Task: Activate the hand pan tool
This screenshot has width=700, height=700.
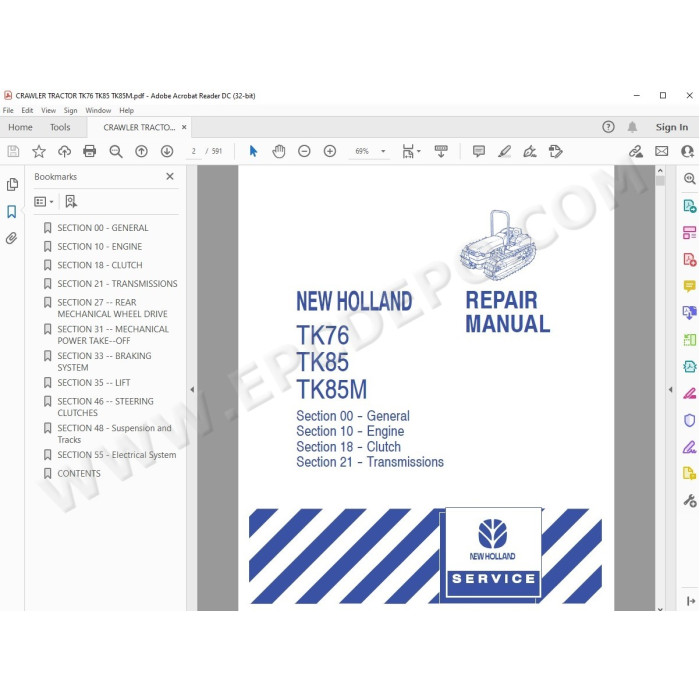Action: pyautogui.click(x=279, y=151)
